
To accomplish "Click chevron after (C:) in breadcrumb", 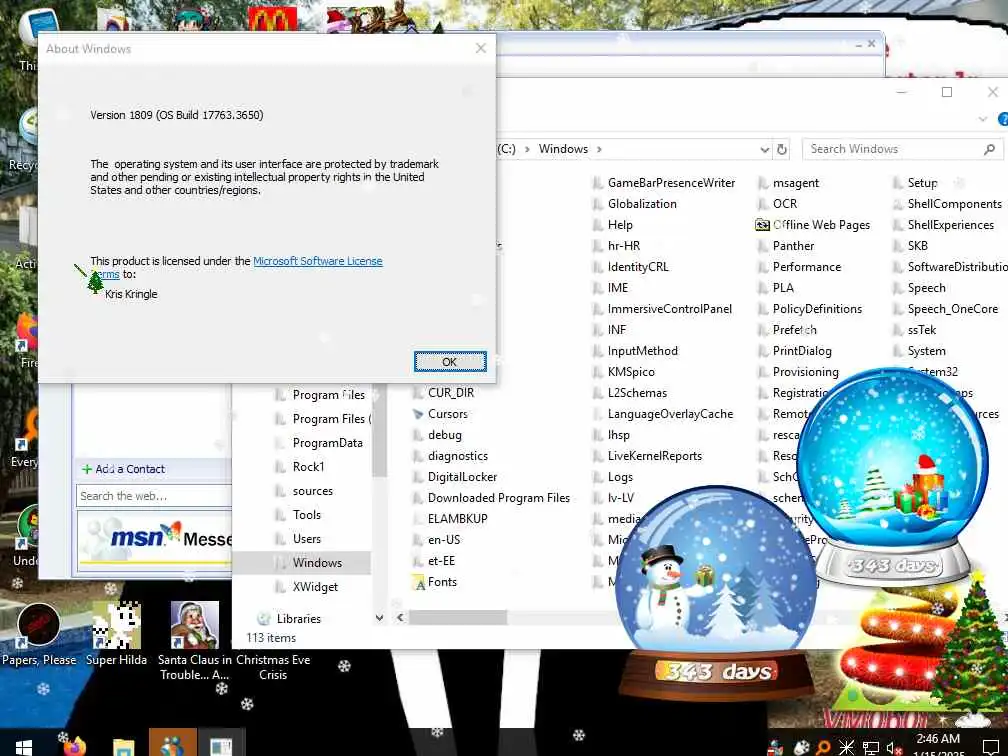I will pyautogui.click(x=527, y=149).
